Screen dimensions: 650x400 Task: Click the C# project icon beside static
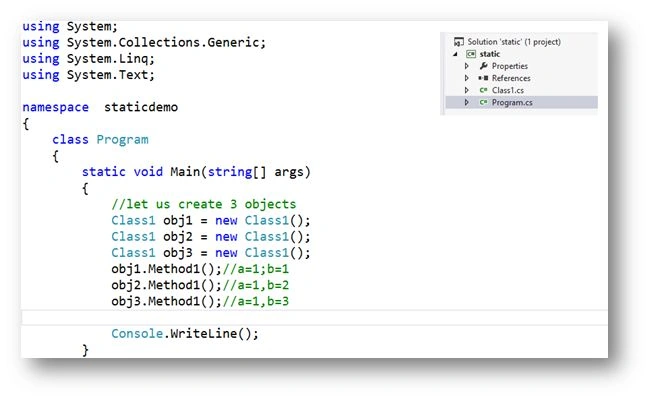click(471, 54)
